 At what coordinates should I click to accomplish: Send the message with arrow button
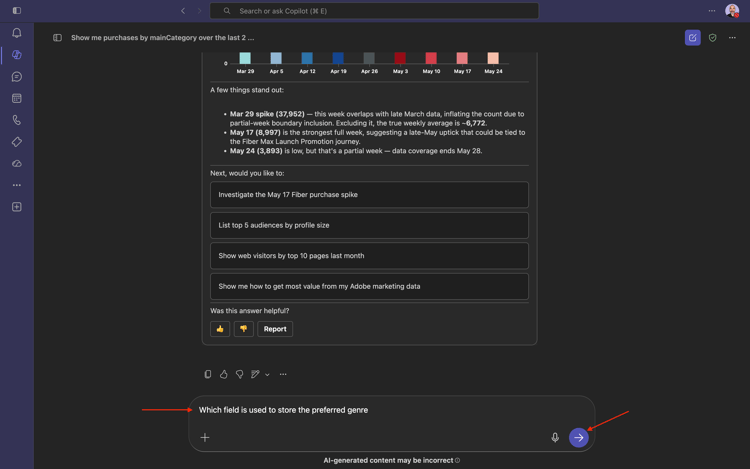tap(578, 437)
